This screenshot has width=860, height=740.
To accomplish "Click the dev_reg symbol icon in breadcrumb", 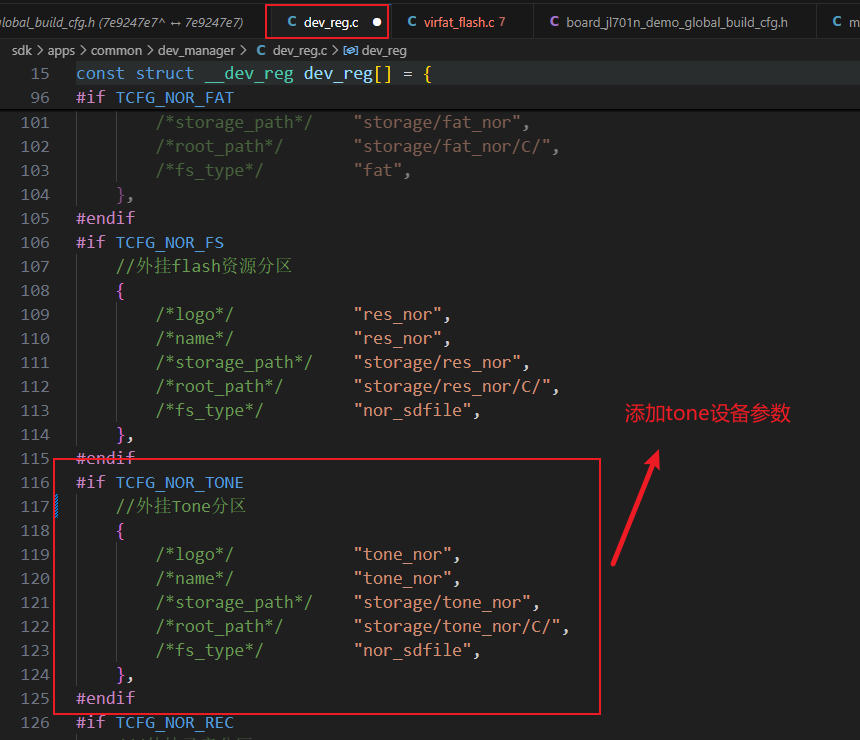I will 350,50.
